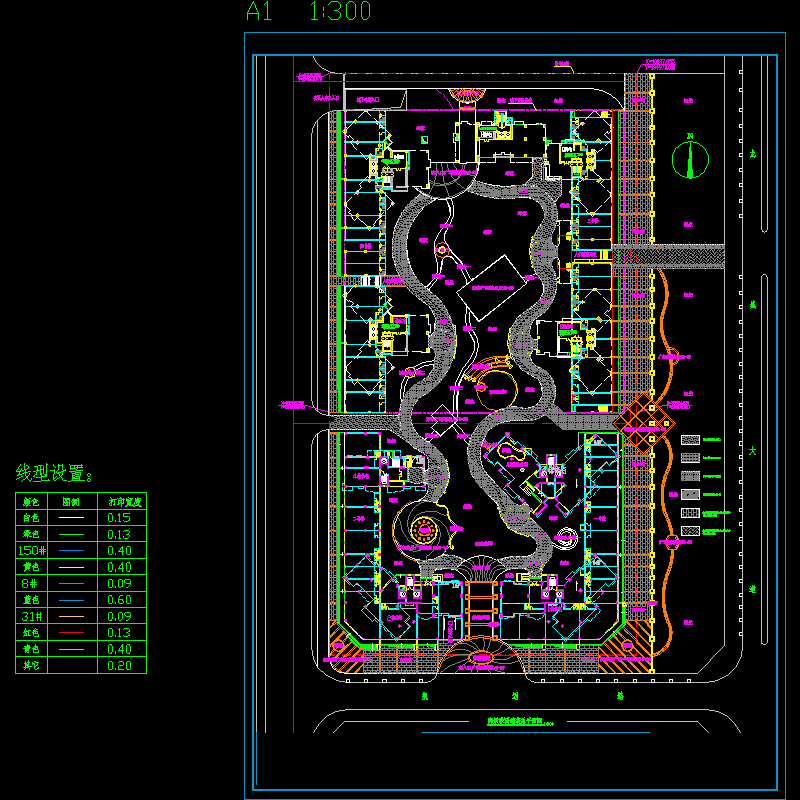Click the orange diamond grid plaza pattern
The width and height of the screenshot is (800, 800).
[644, 423]
